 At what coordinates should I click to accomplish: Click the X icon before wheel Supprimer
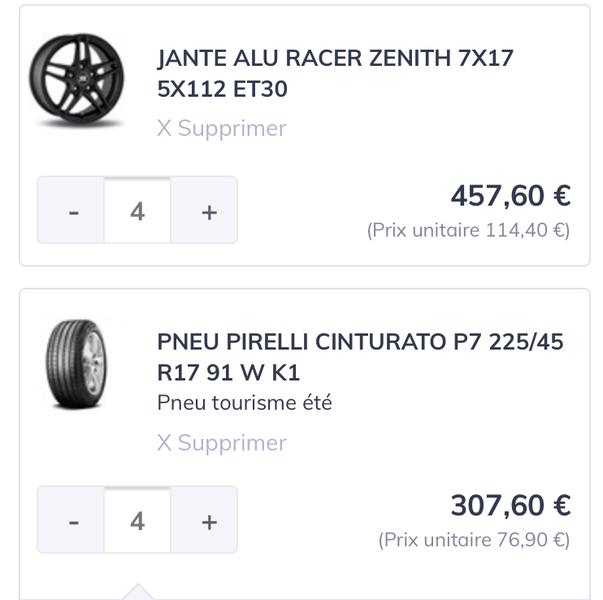(164, 128)
